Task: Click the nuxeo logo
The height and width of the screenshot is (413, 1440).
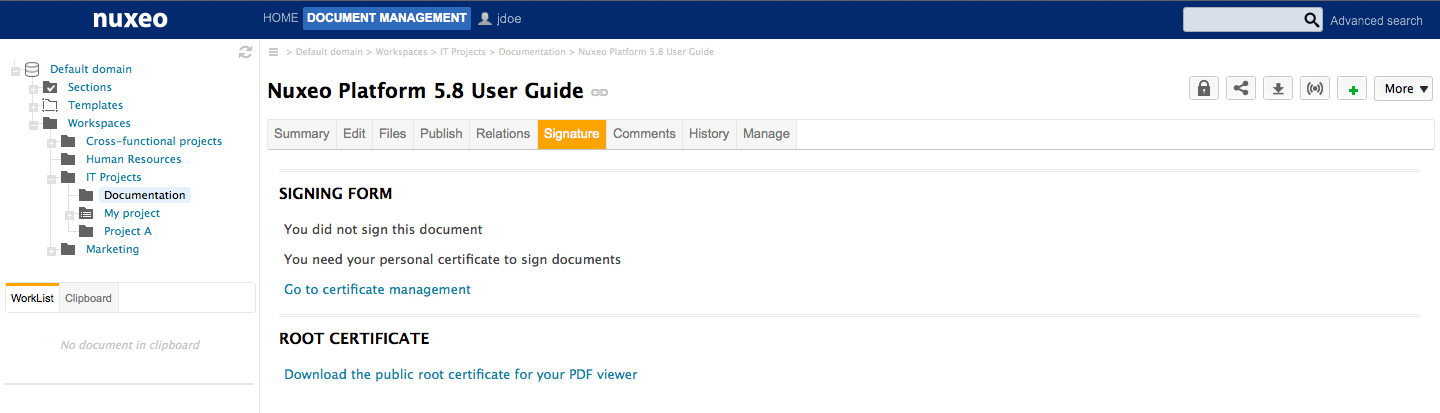Action: pyautogui.click(x=130, y=19)
